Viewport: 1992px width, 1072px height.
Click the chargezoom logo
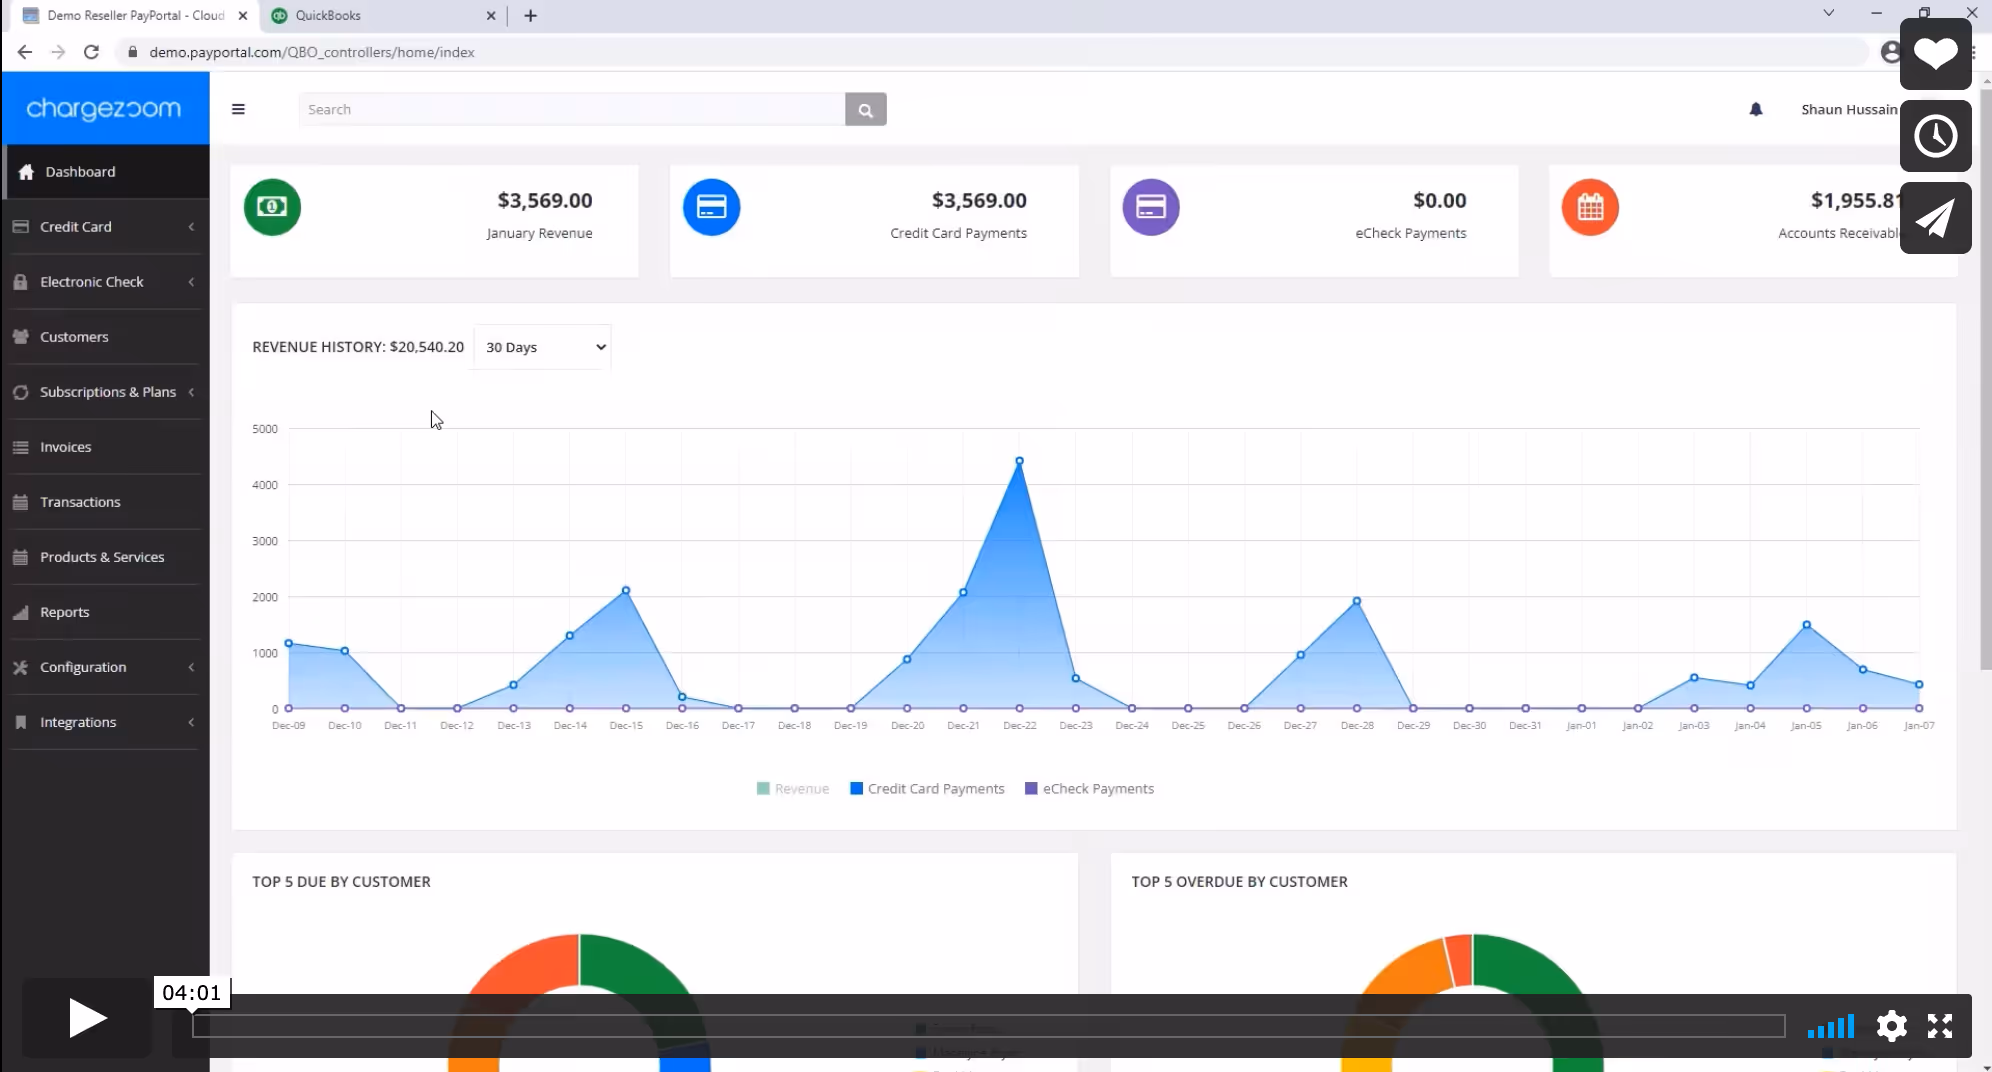[104, 108]
